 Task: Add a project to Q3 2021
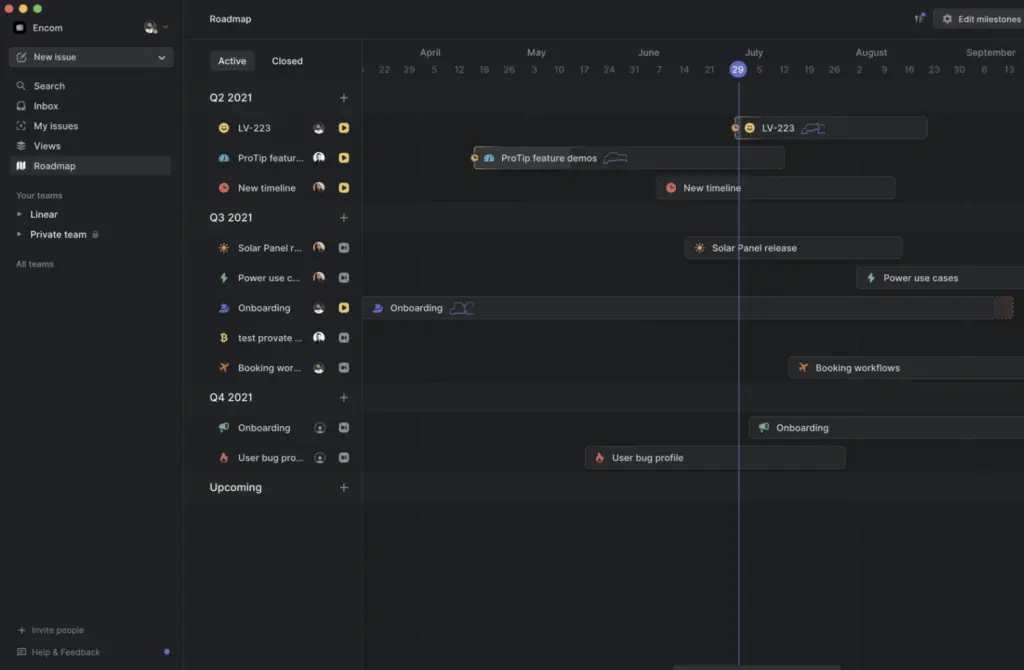click(344, 217)
